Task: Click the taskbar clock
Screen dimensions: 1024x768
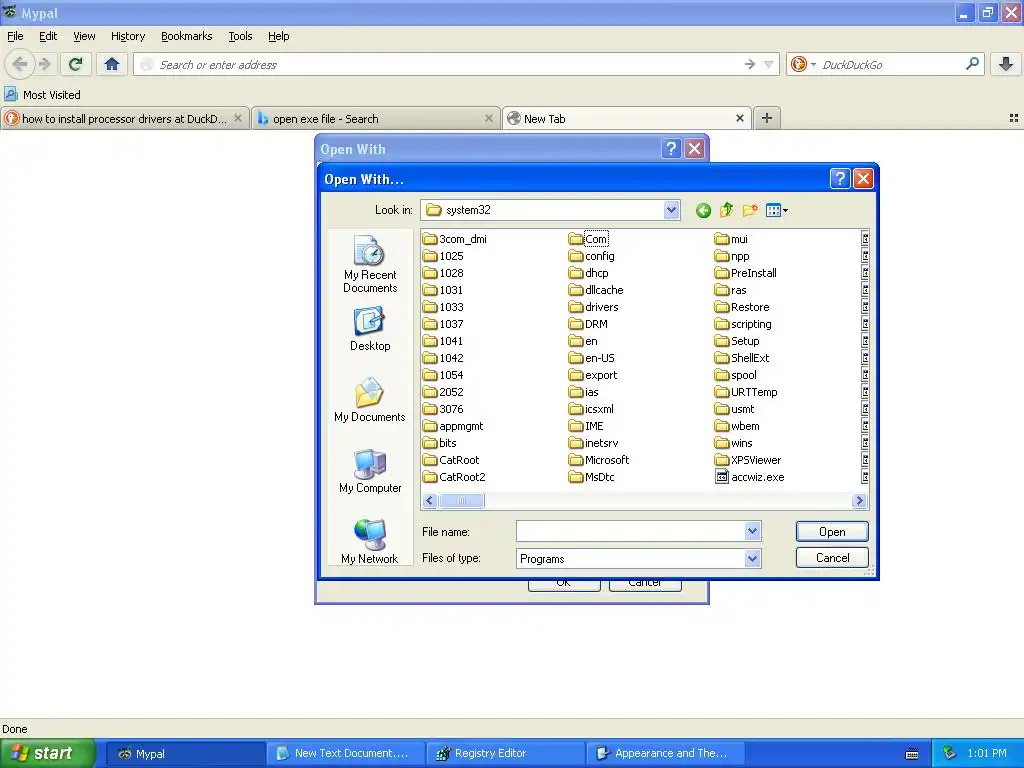Action: point(987,753)
